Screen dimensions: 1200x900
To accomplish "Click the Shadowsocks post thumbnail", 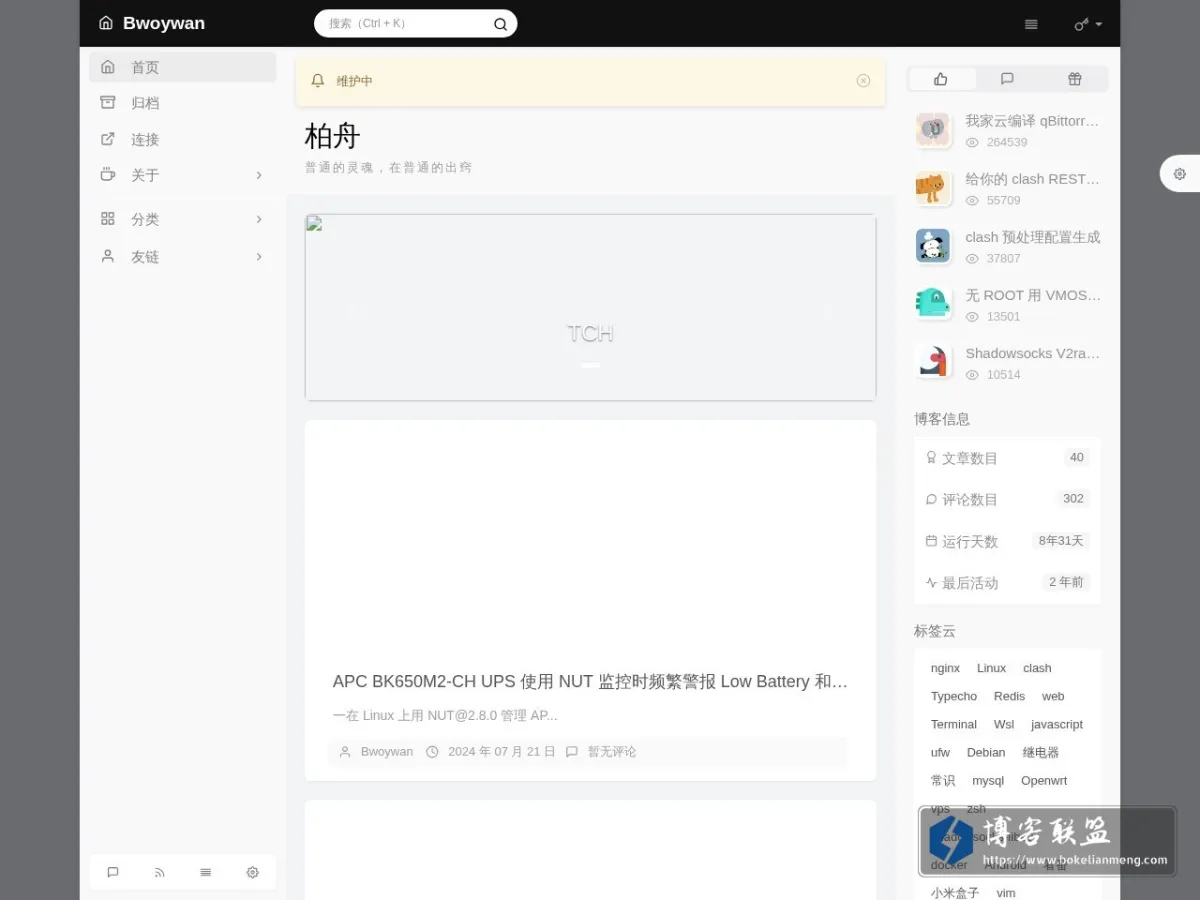I will point(933,362).
